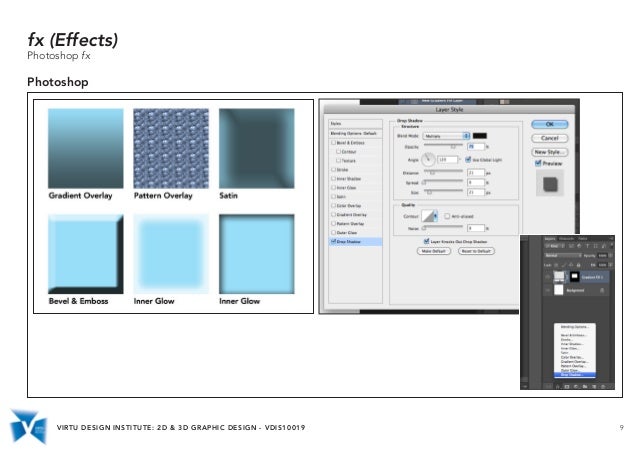
Task: Toggle Layer Knocks Out Drop Shadow
Action: (426, 241)
